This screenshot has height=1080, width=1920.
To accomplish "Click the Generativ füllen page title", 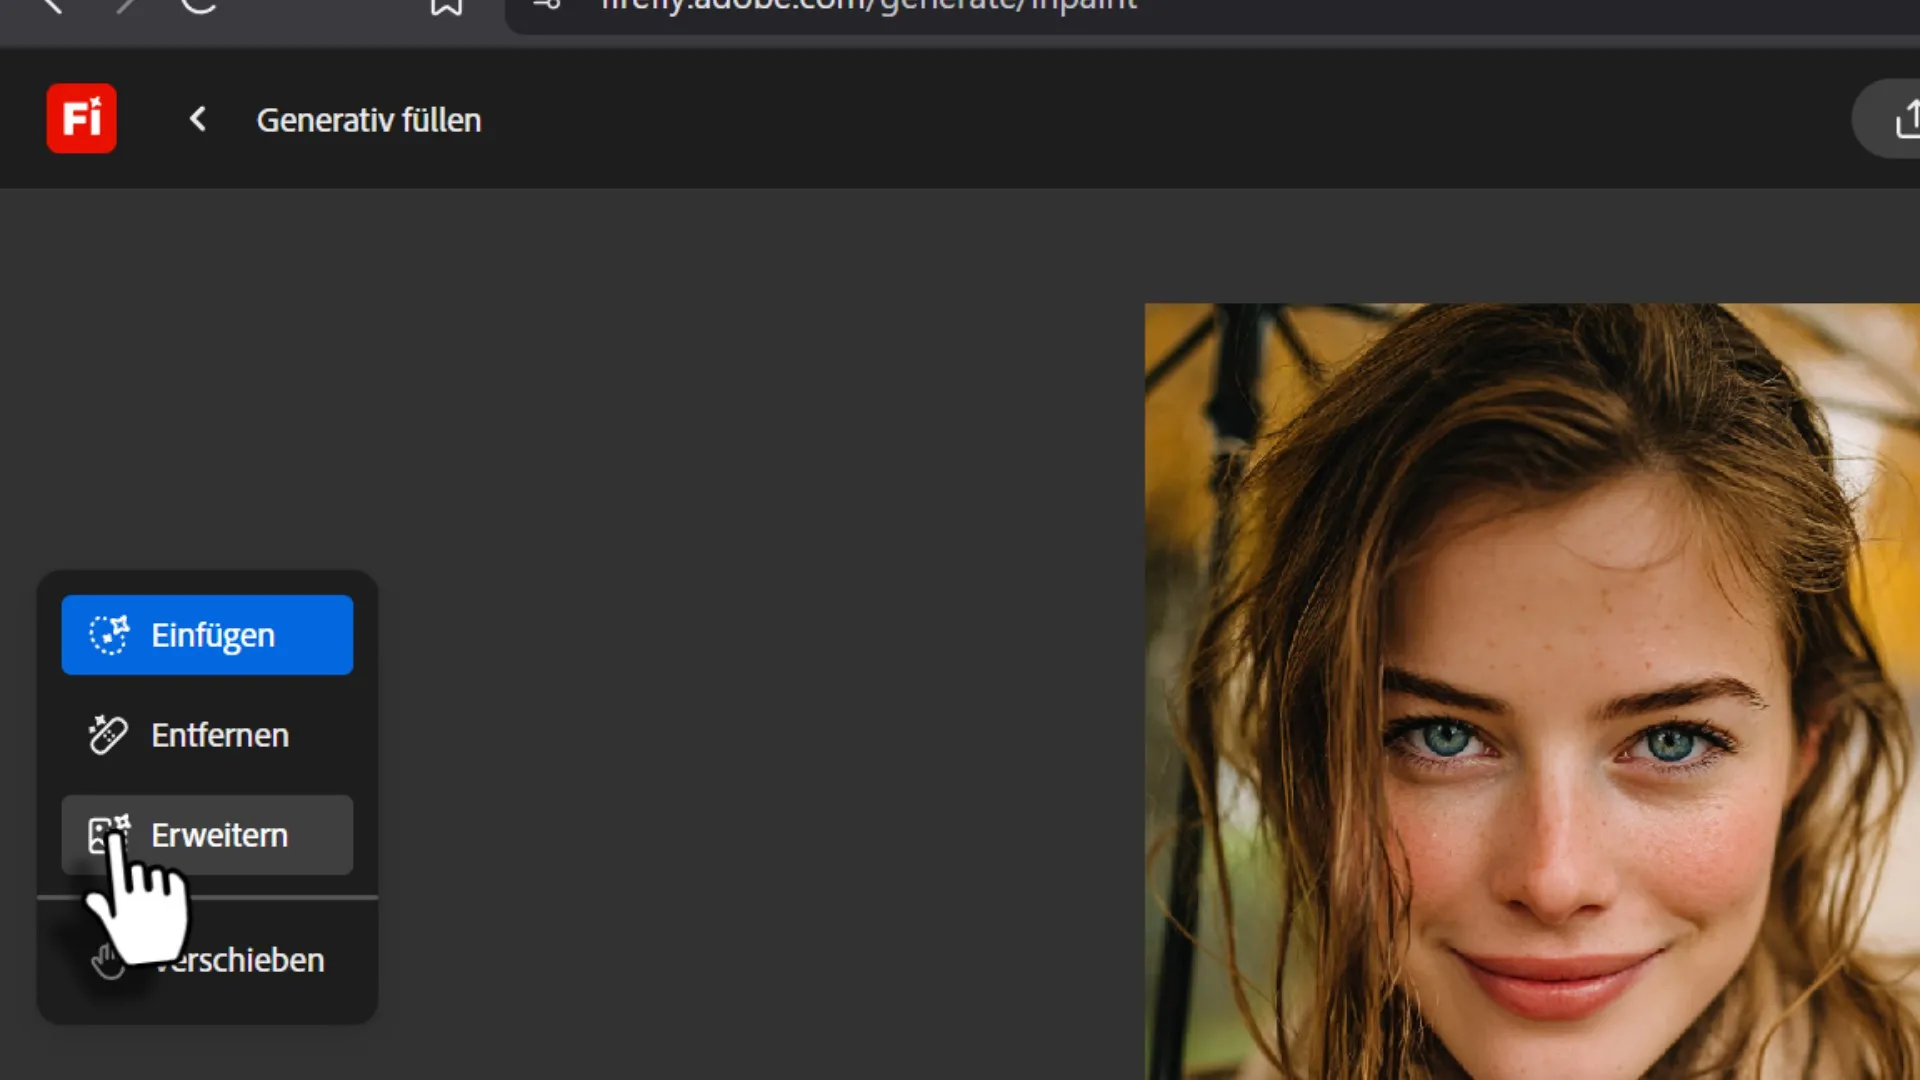I will coord(368,120).
